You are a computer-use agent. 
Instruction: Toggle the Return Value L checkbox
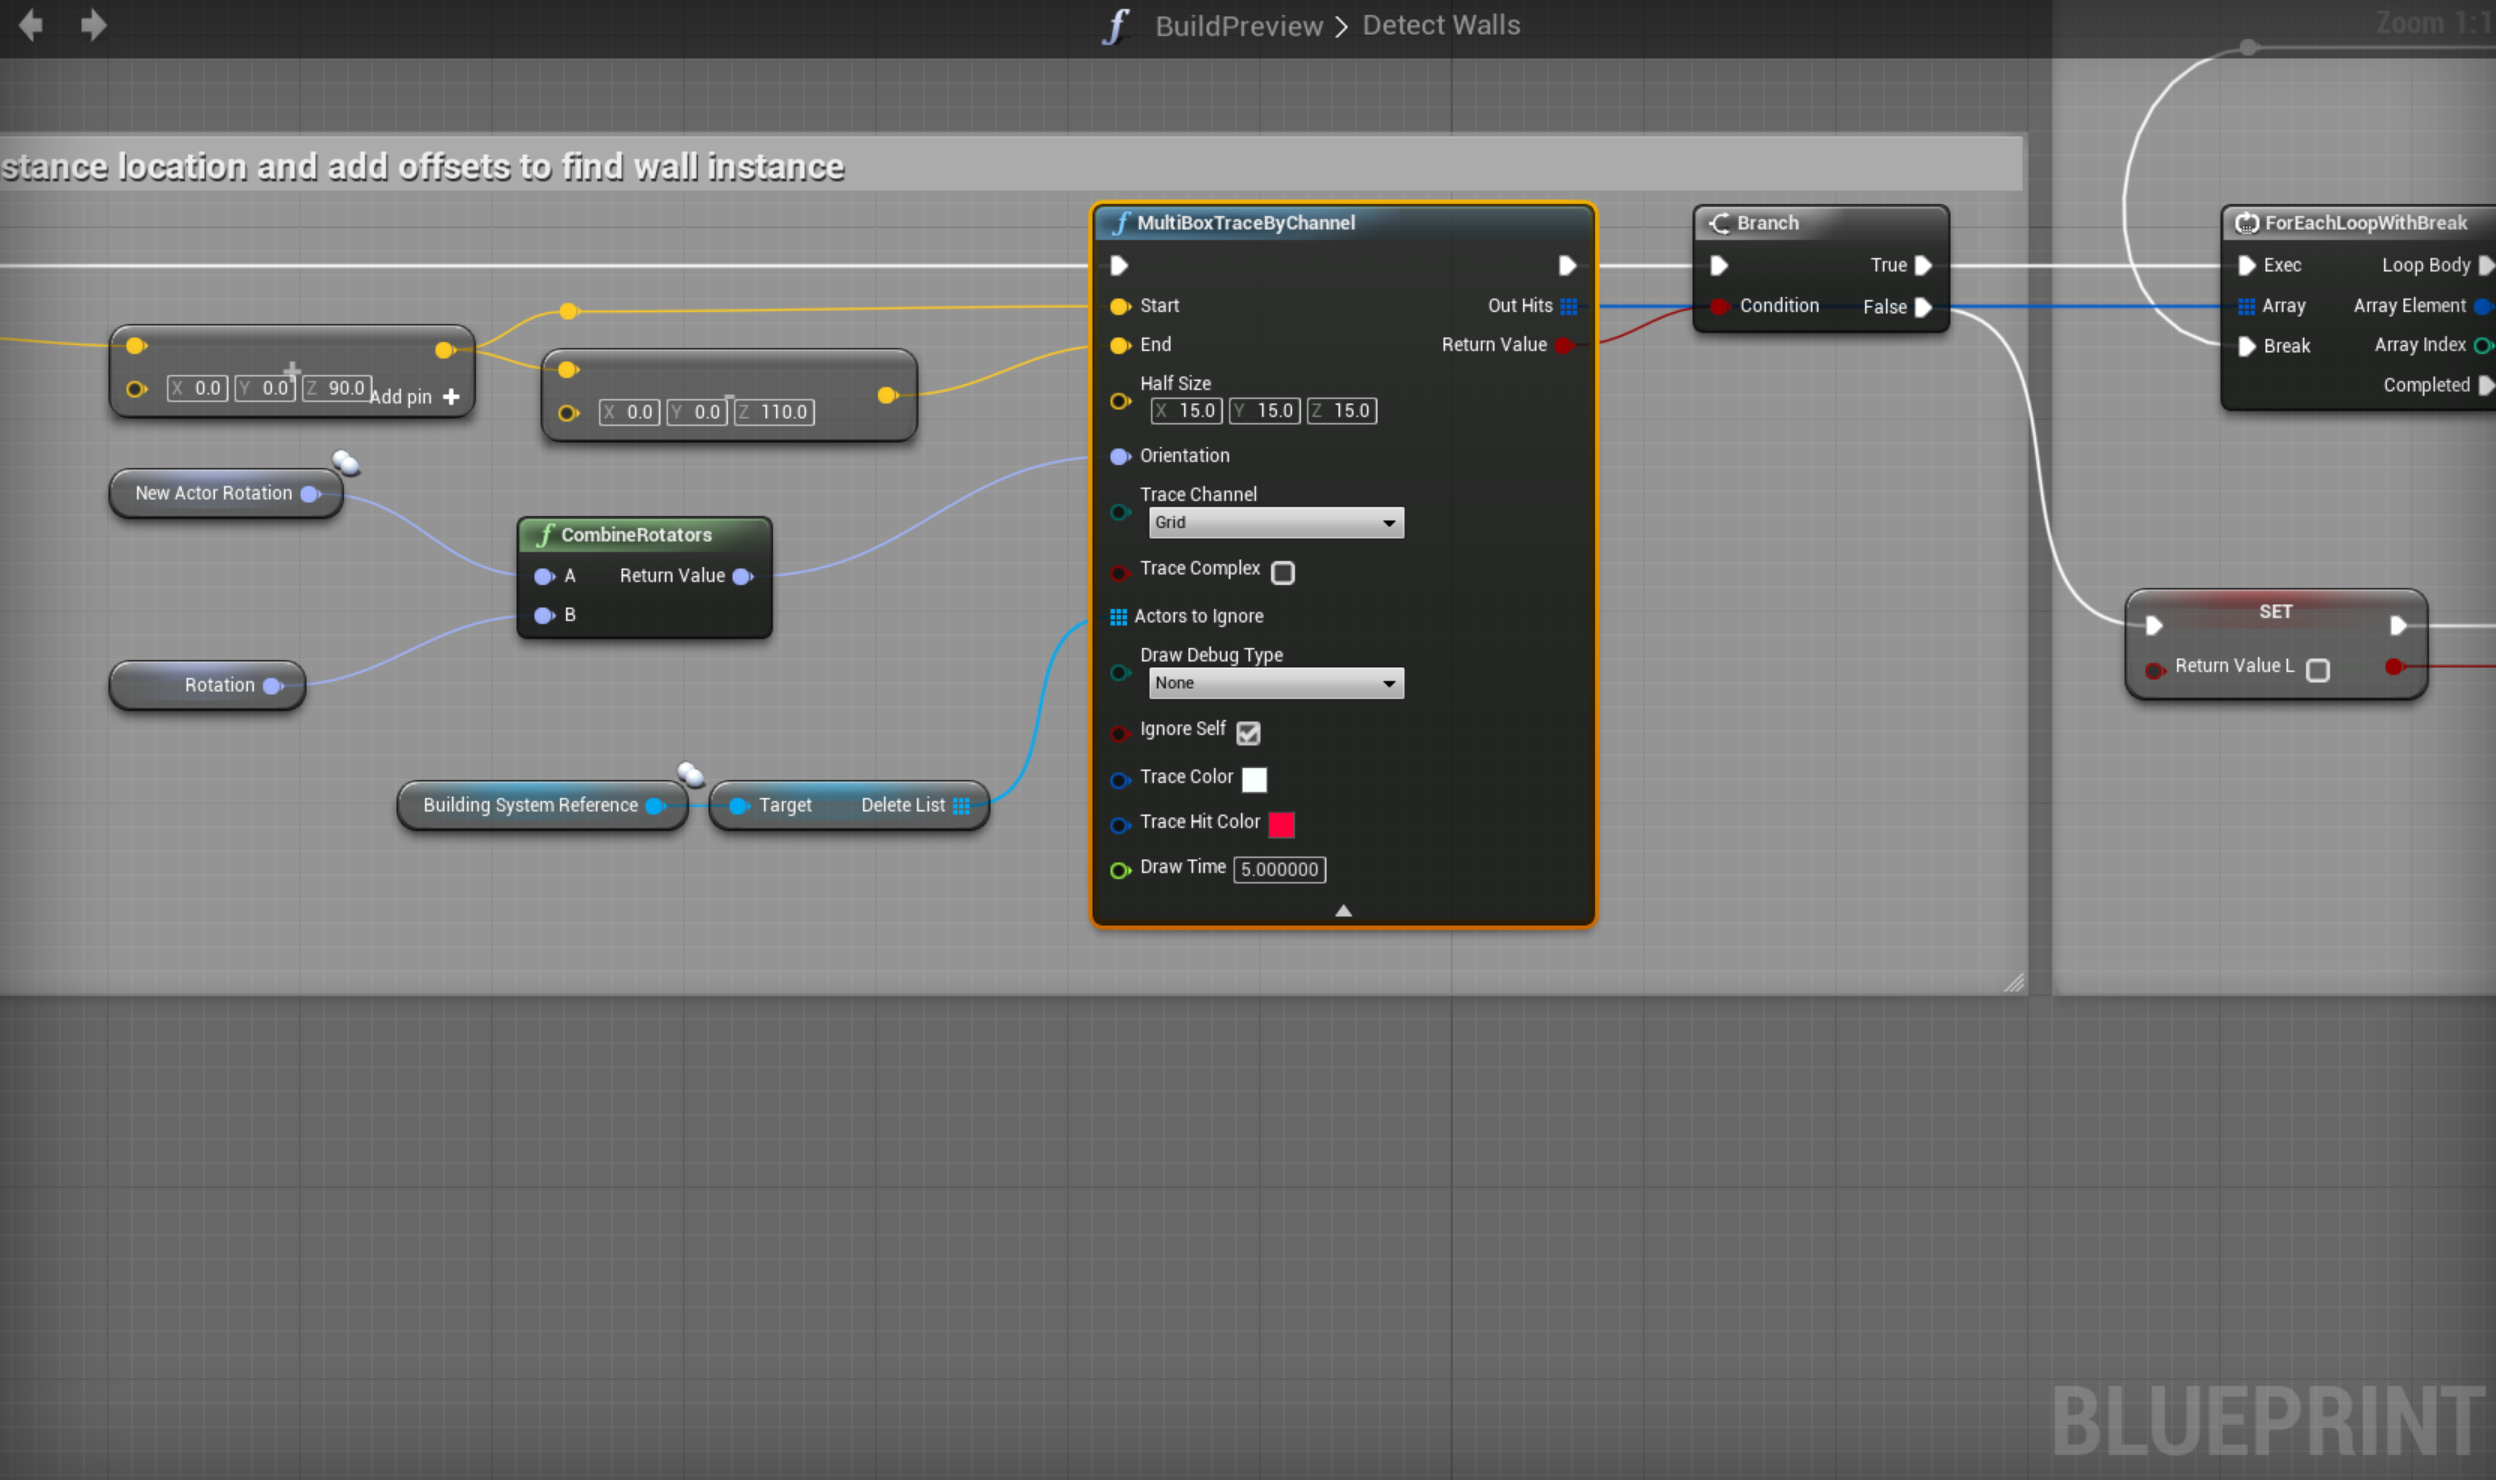click(2318, 670)
